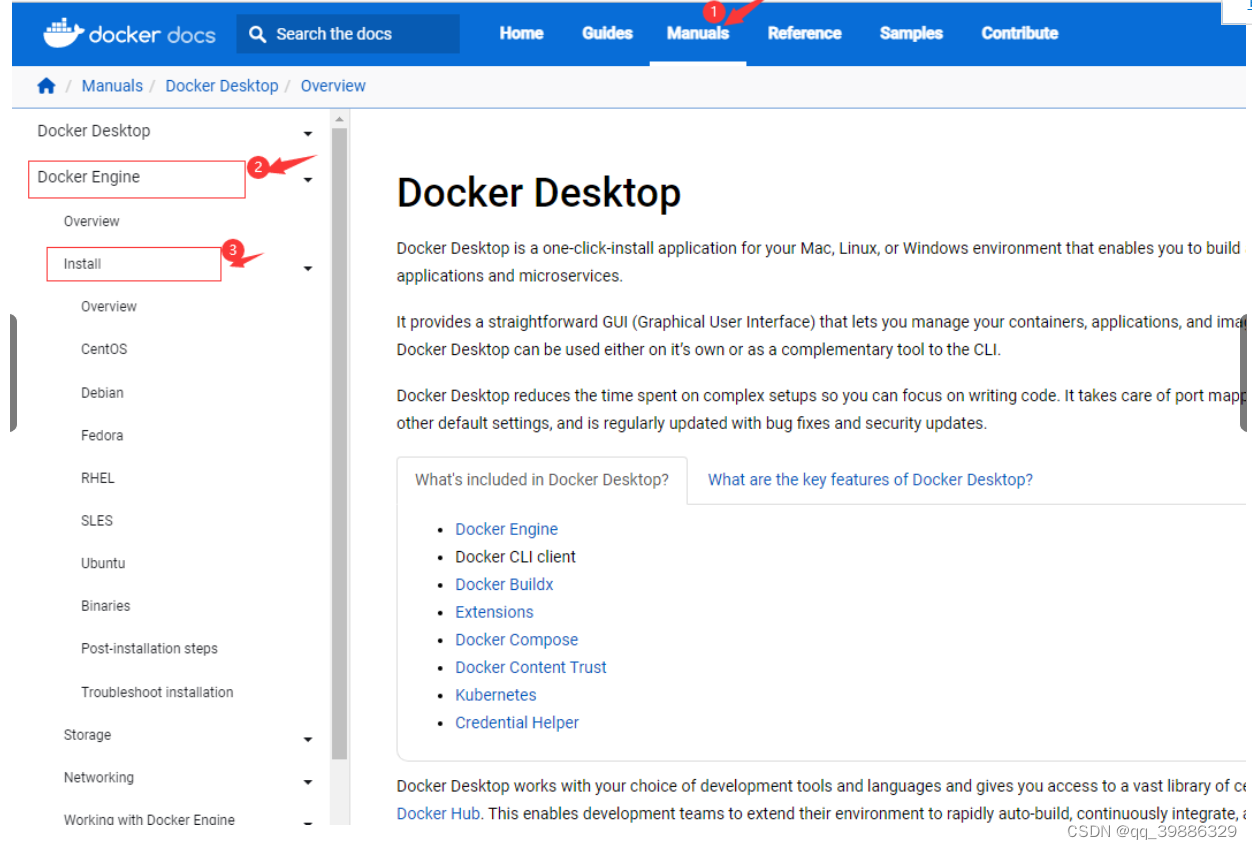Open the Docker Buildx link
The image size is (1252, 849).
tap(504, 585)
